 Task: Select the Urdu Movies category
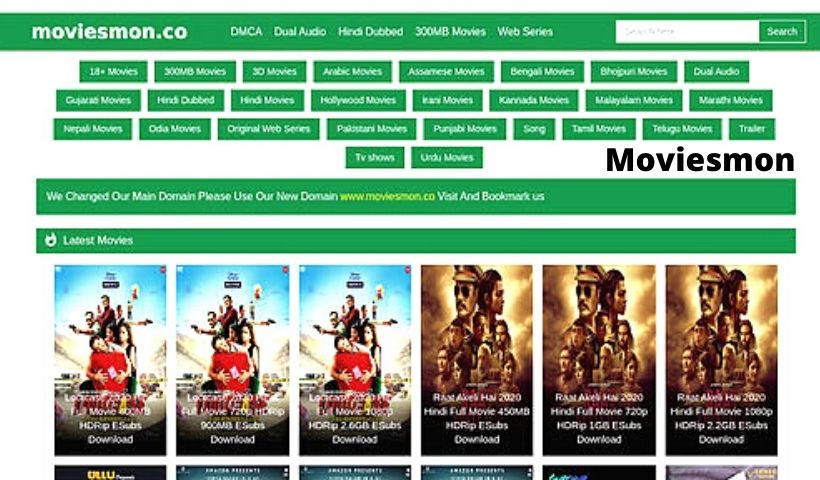pyautogui.click(x=447, y=157)
